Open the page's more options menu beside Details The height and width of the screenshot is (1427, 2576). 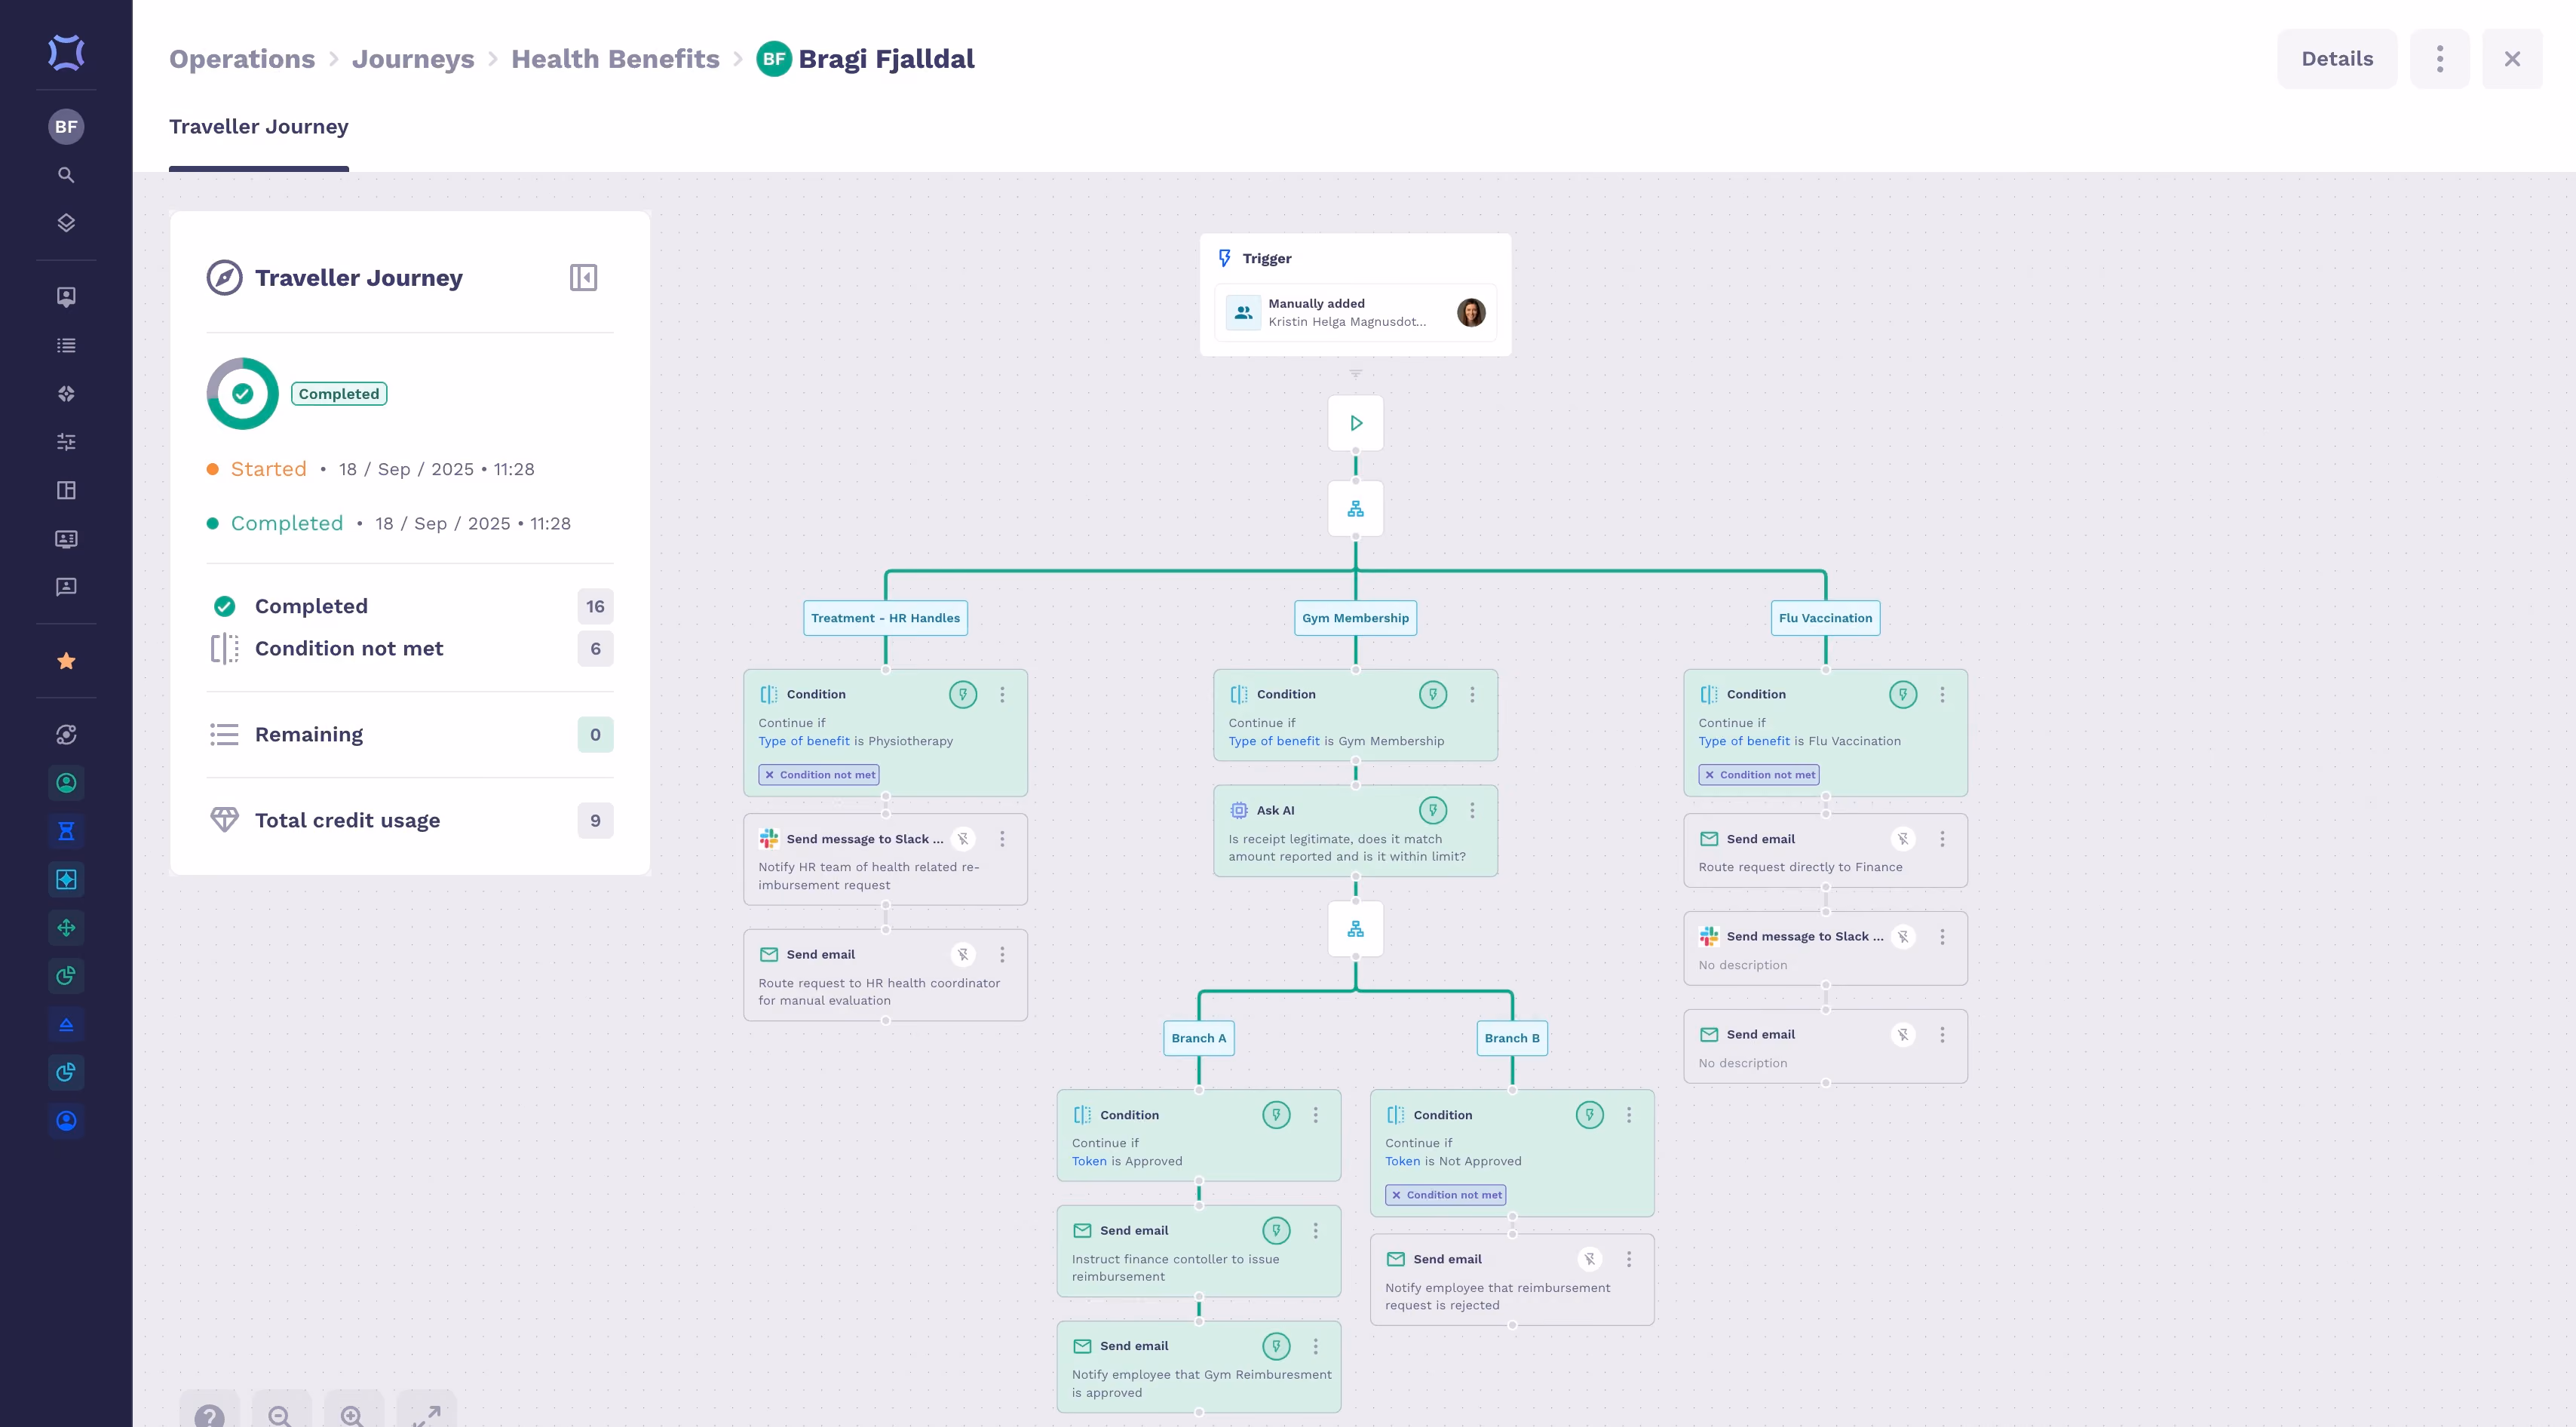click(x=2439, y=59)
